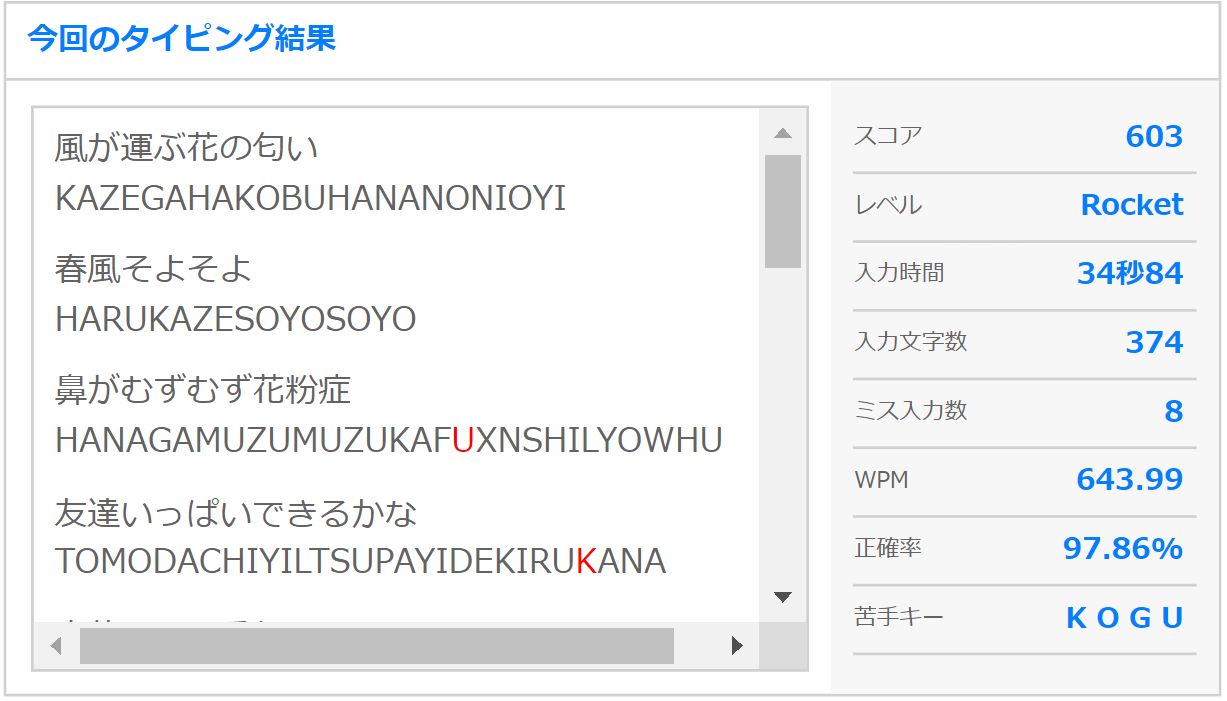Screen dimensions: 1227x701
Task: Click the vertical scrollbar up arrow
Action: pyautogui.click(x=783, y=133)
